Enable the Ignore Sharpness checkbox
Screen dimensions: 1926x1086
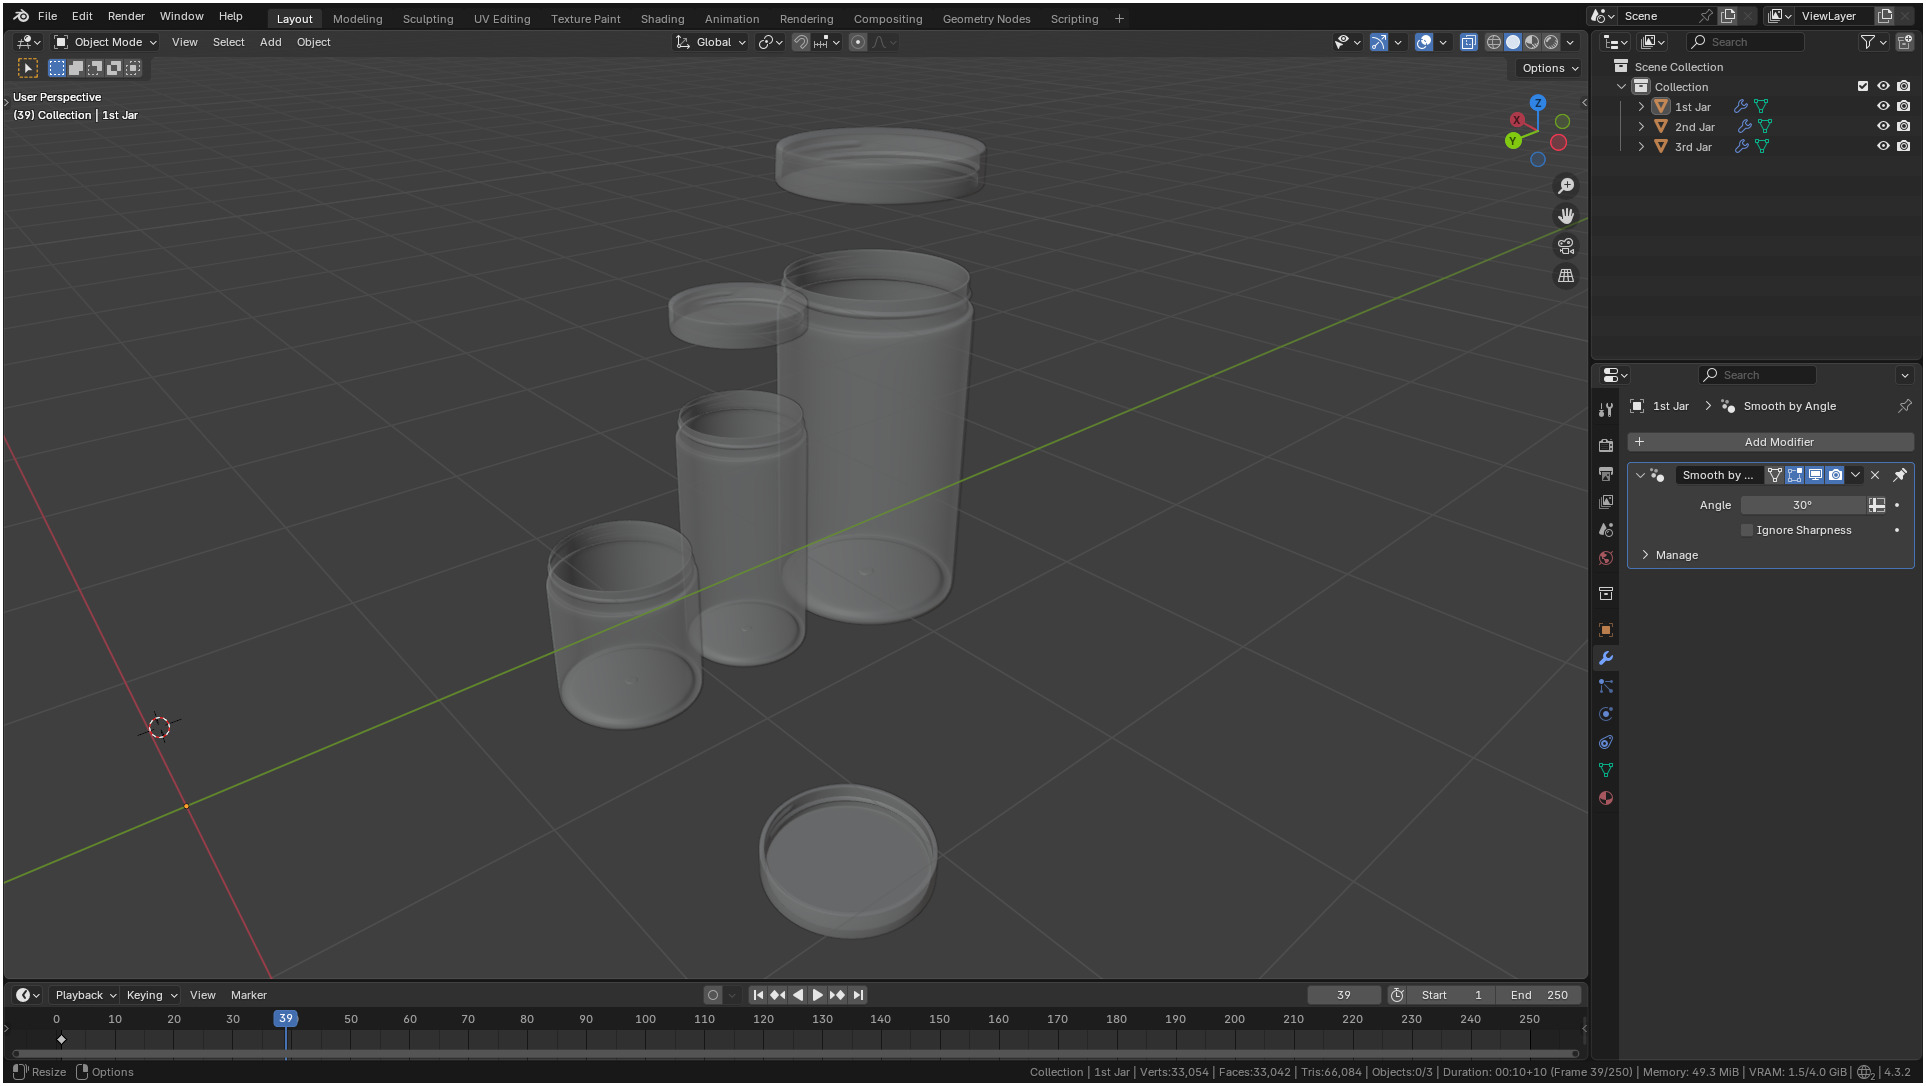[1747, 530]
